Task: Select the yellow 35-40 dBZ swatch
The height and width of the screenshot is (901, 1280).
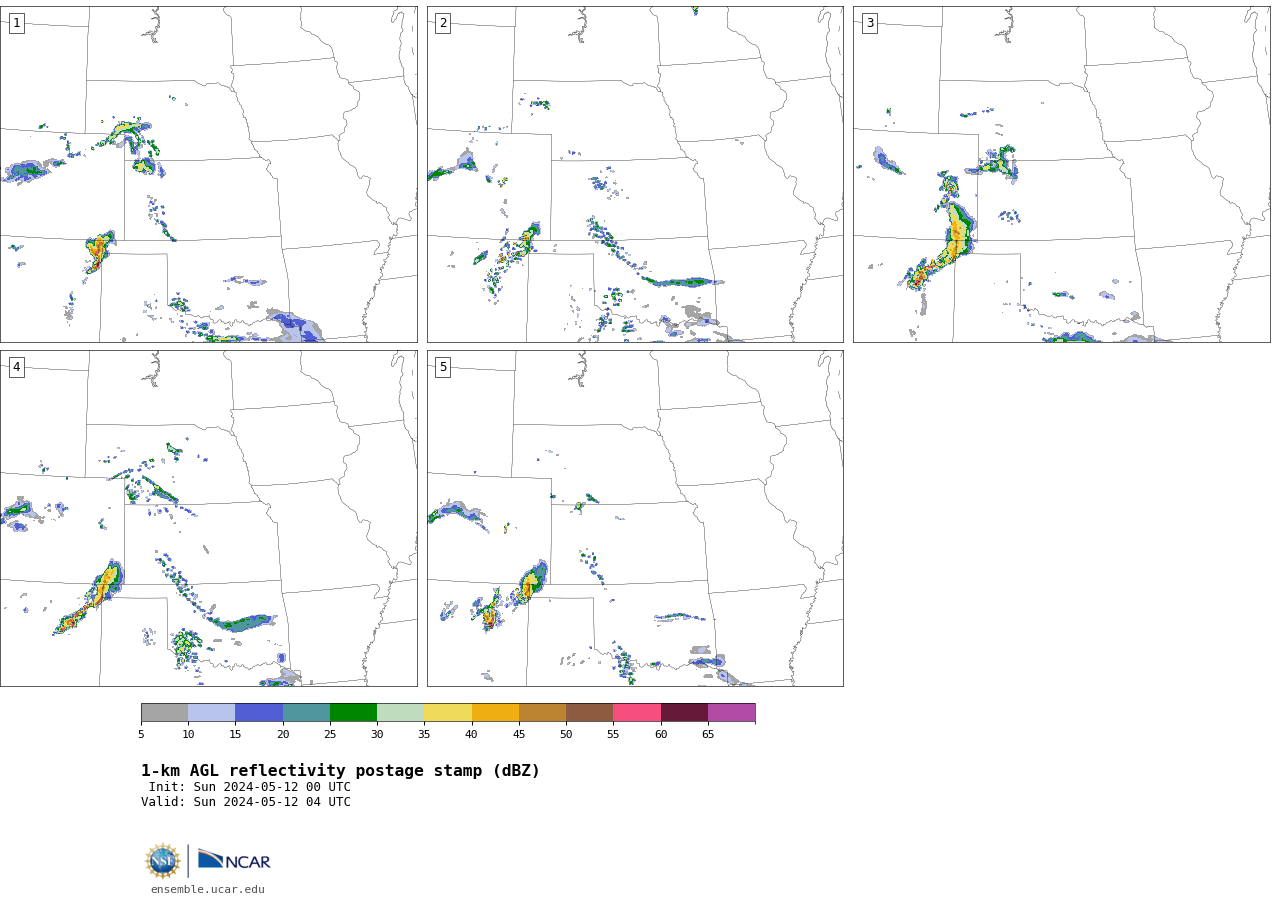Action: point(448,713)
